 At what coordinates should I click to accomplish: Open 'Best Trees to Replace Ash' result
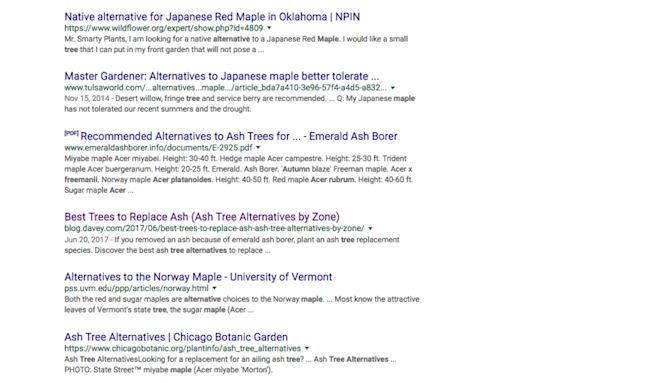(x=202, y=217)
